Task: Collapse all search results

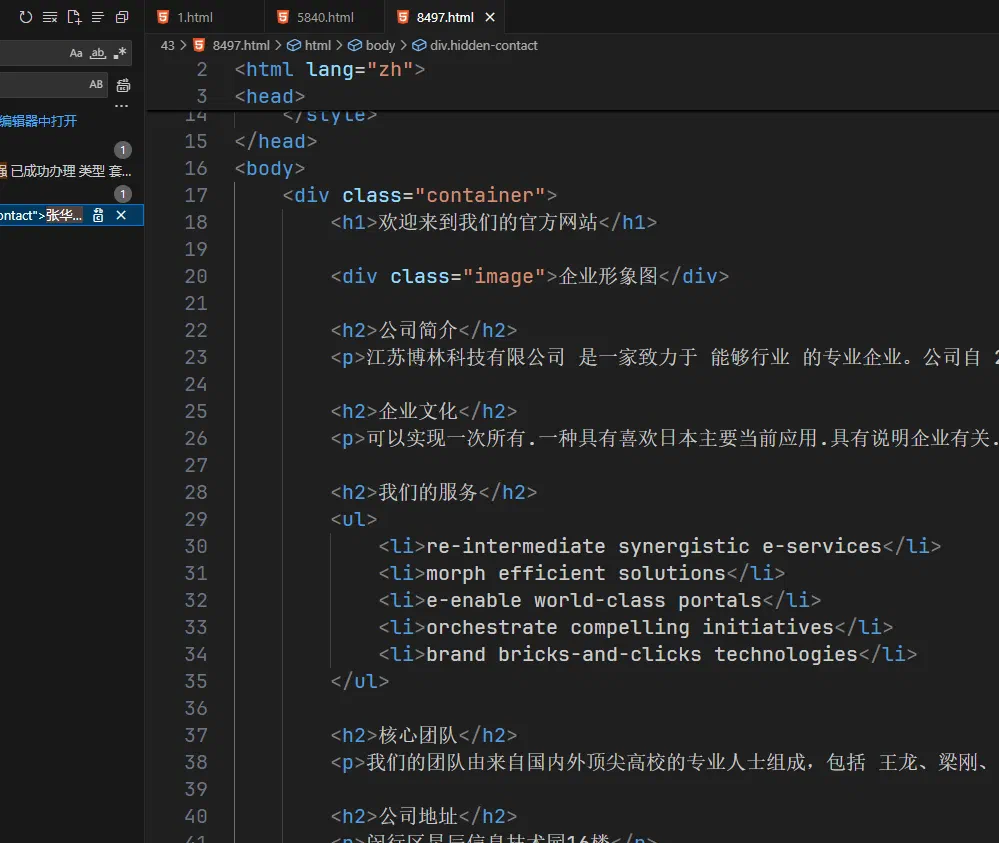Action: click(122, 17)
